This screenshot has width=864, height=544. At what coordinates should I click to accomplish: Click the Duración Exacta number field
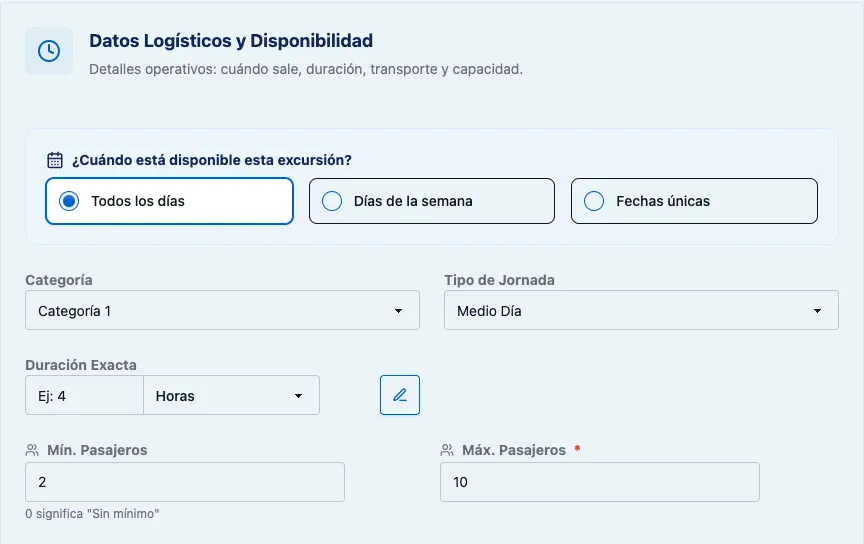point(84,395)
